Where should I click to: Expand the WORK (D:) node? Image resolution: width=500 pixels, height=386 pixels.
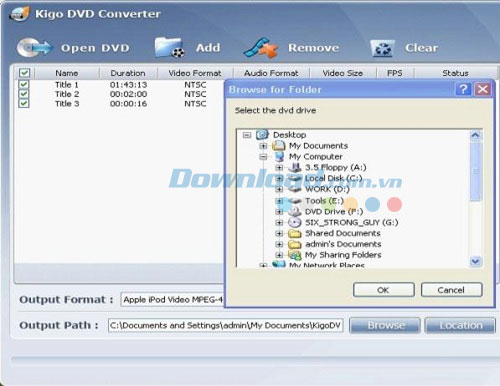[x=279, y=189]
